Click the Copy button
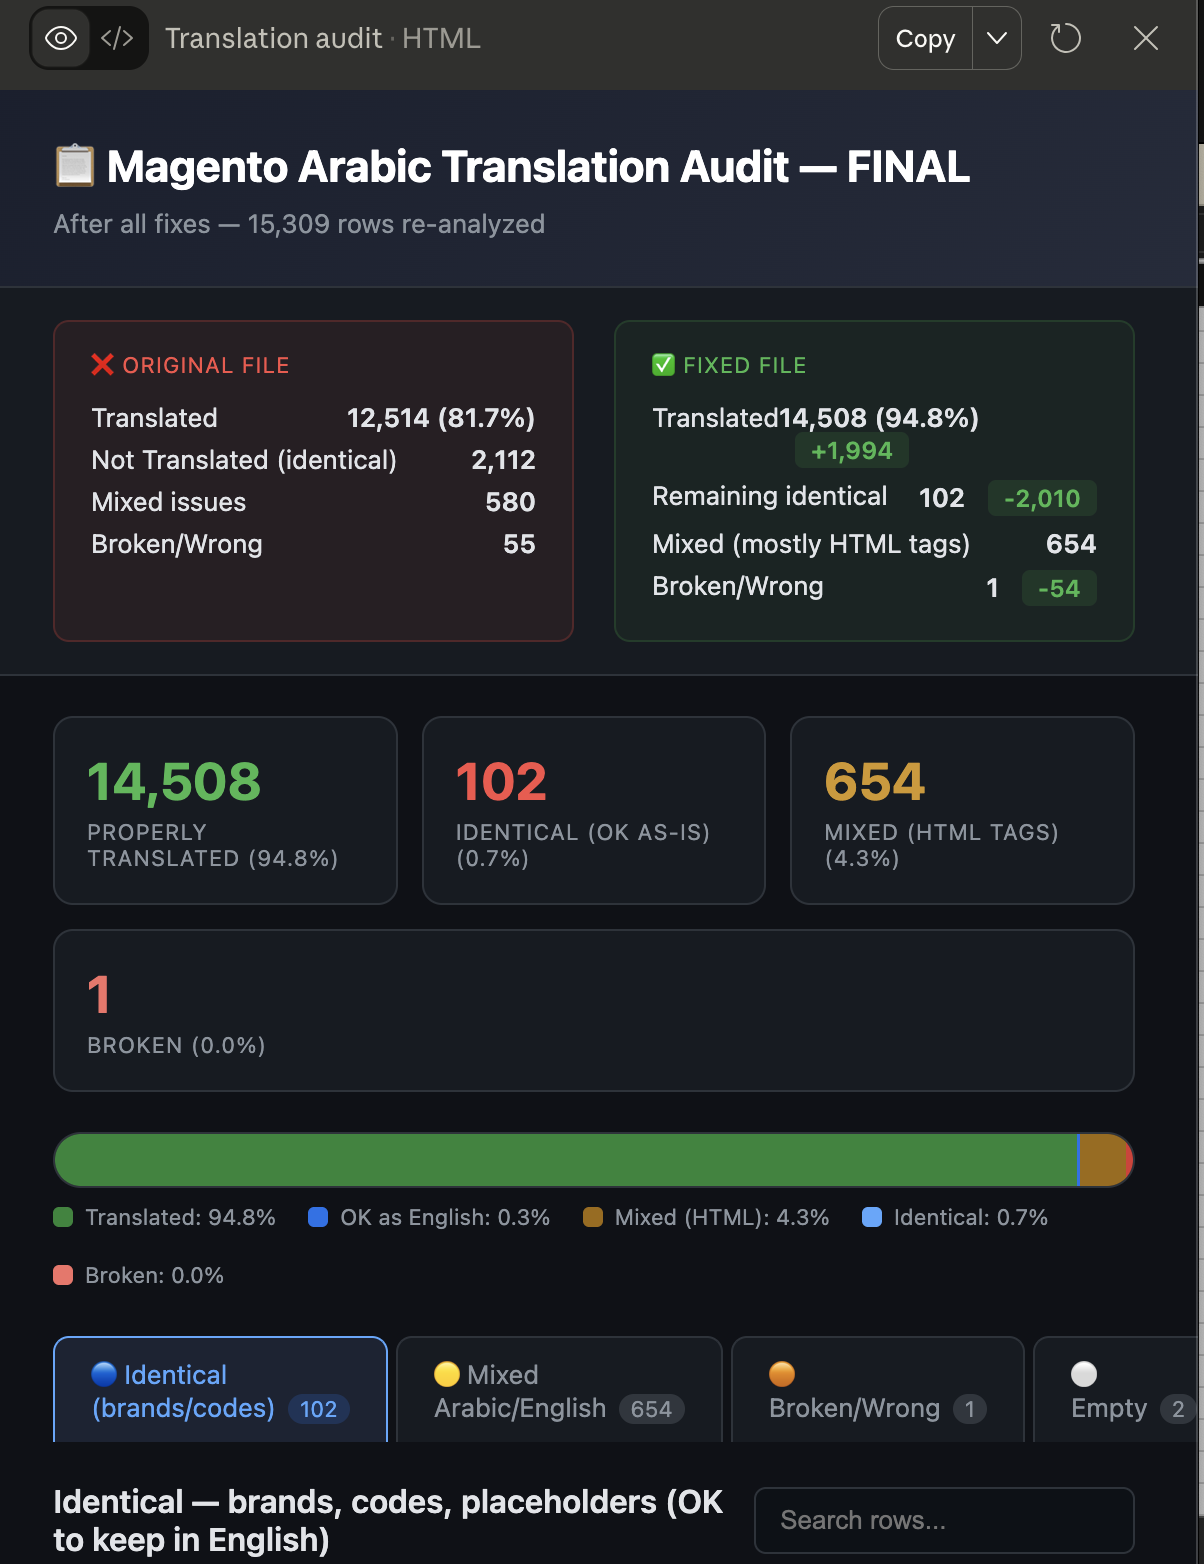Screen dimensions: 1204x1564 point(925,39)
